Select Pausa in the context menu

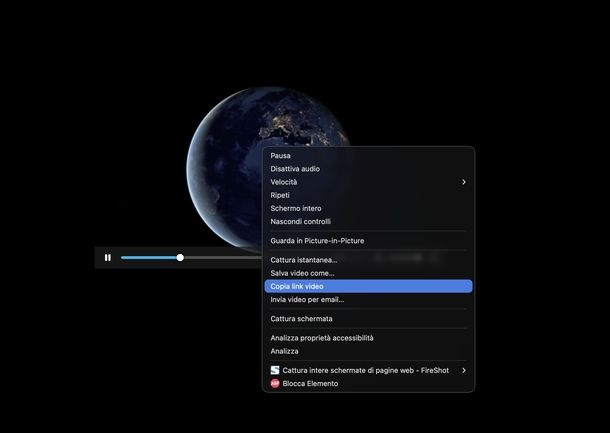coord(368,156)
